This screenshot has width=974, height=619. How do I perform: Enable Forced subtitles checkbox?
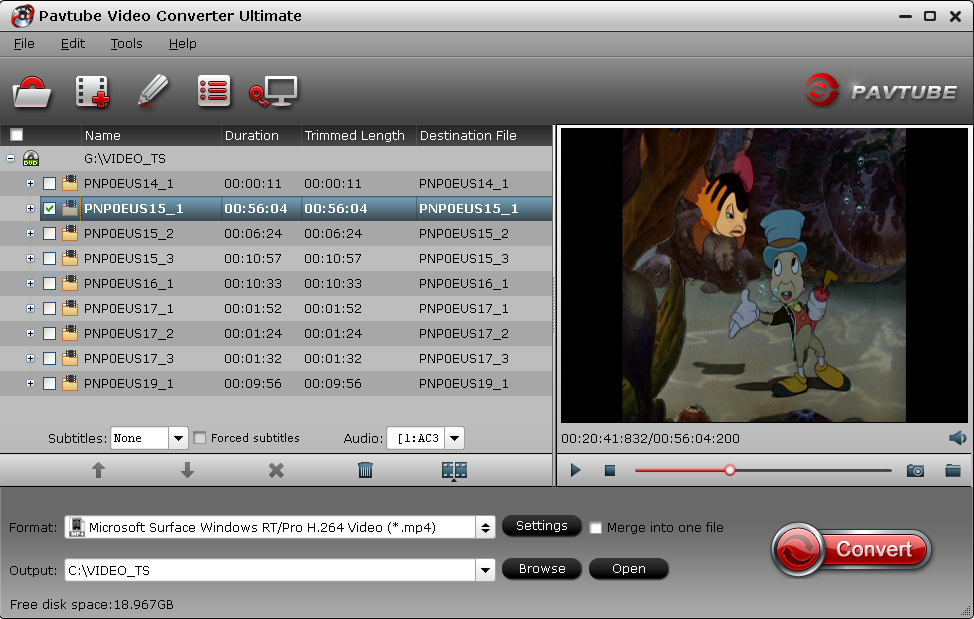point(199,438)
